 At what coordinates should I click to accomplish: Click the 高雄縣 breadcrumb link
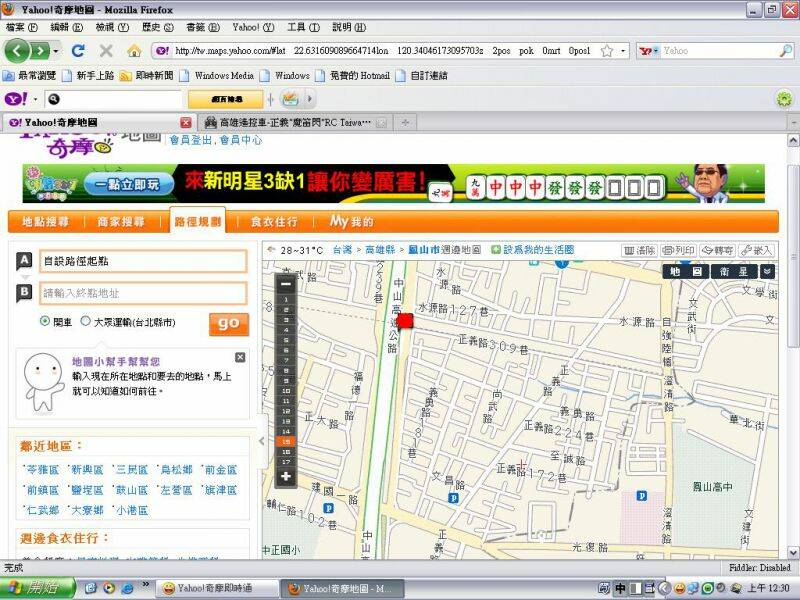click(x=380, y=249)
